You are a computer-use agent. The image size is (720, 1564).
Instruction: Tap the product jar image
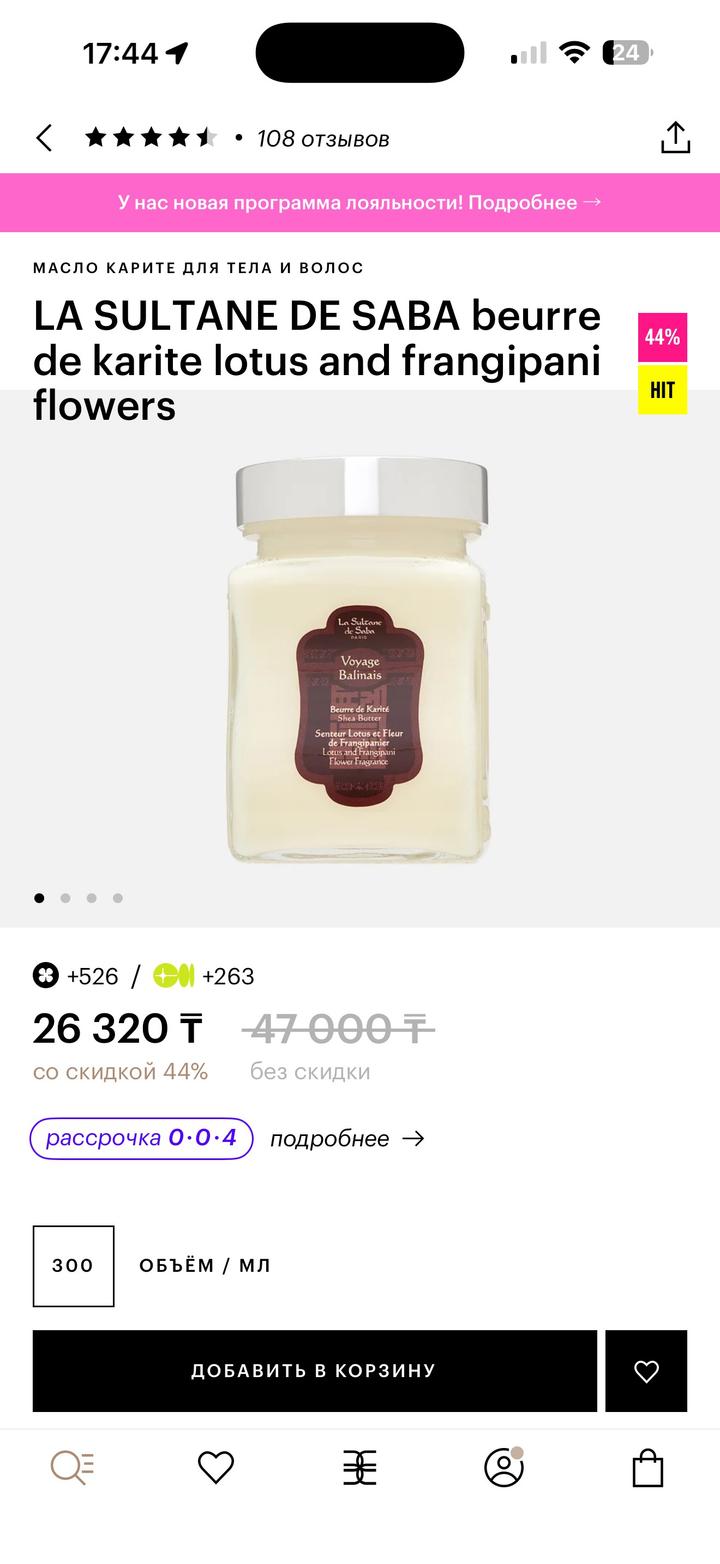360,660
